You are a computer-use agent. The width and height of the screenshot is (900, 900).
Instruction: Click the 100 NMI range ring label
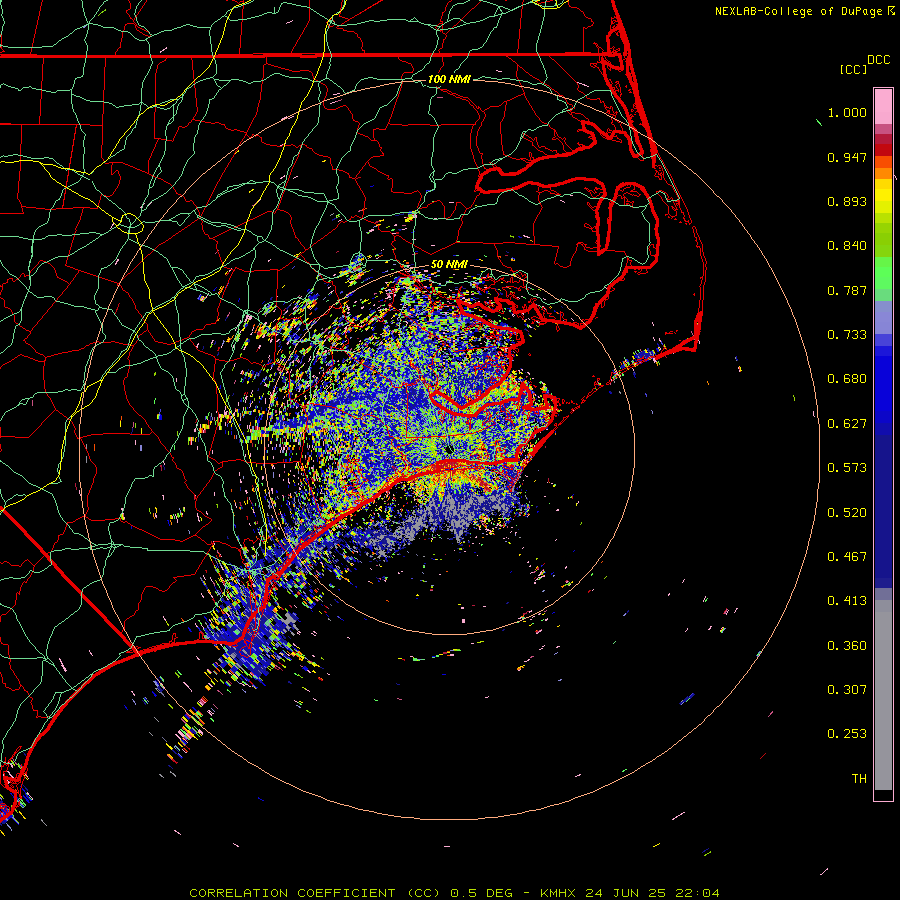click(x=449, y=79)
